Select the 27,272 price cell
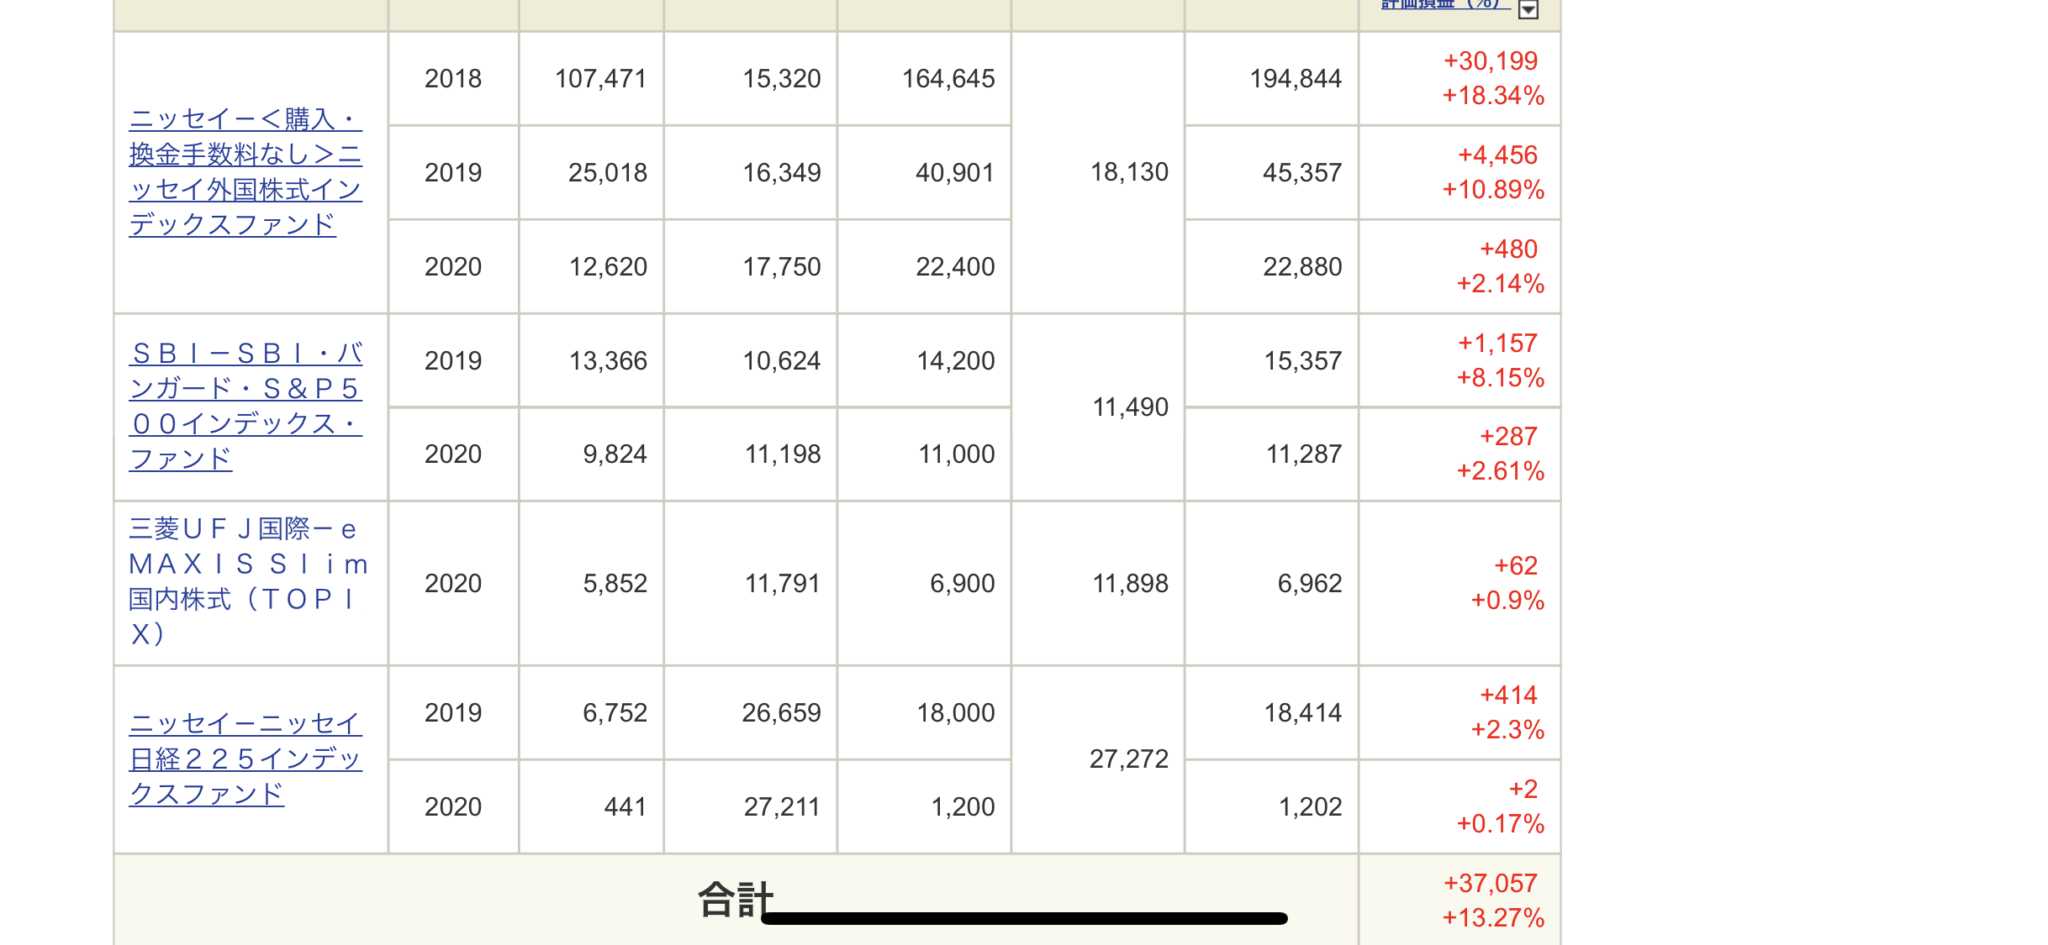2048x945 pixels. [1129, 759]
